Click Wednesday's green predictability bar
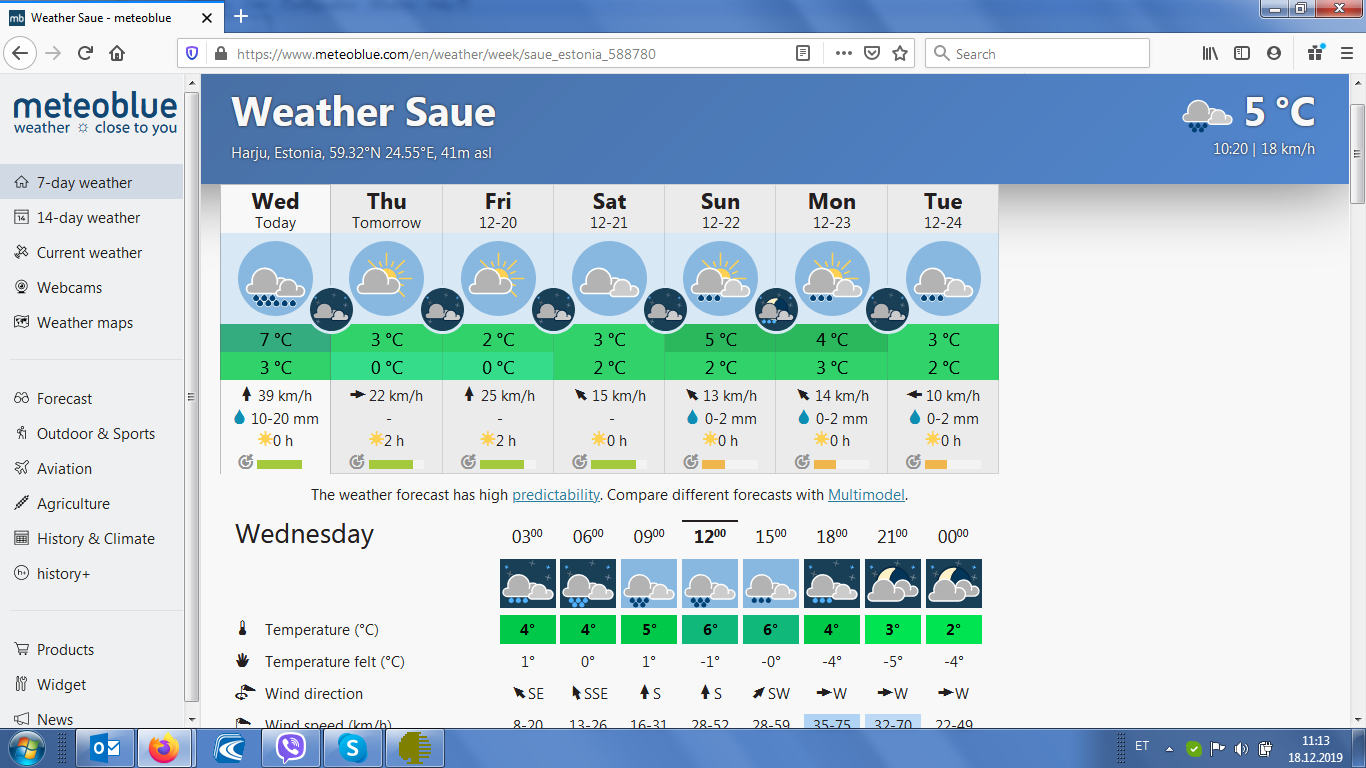 (279, 464)
